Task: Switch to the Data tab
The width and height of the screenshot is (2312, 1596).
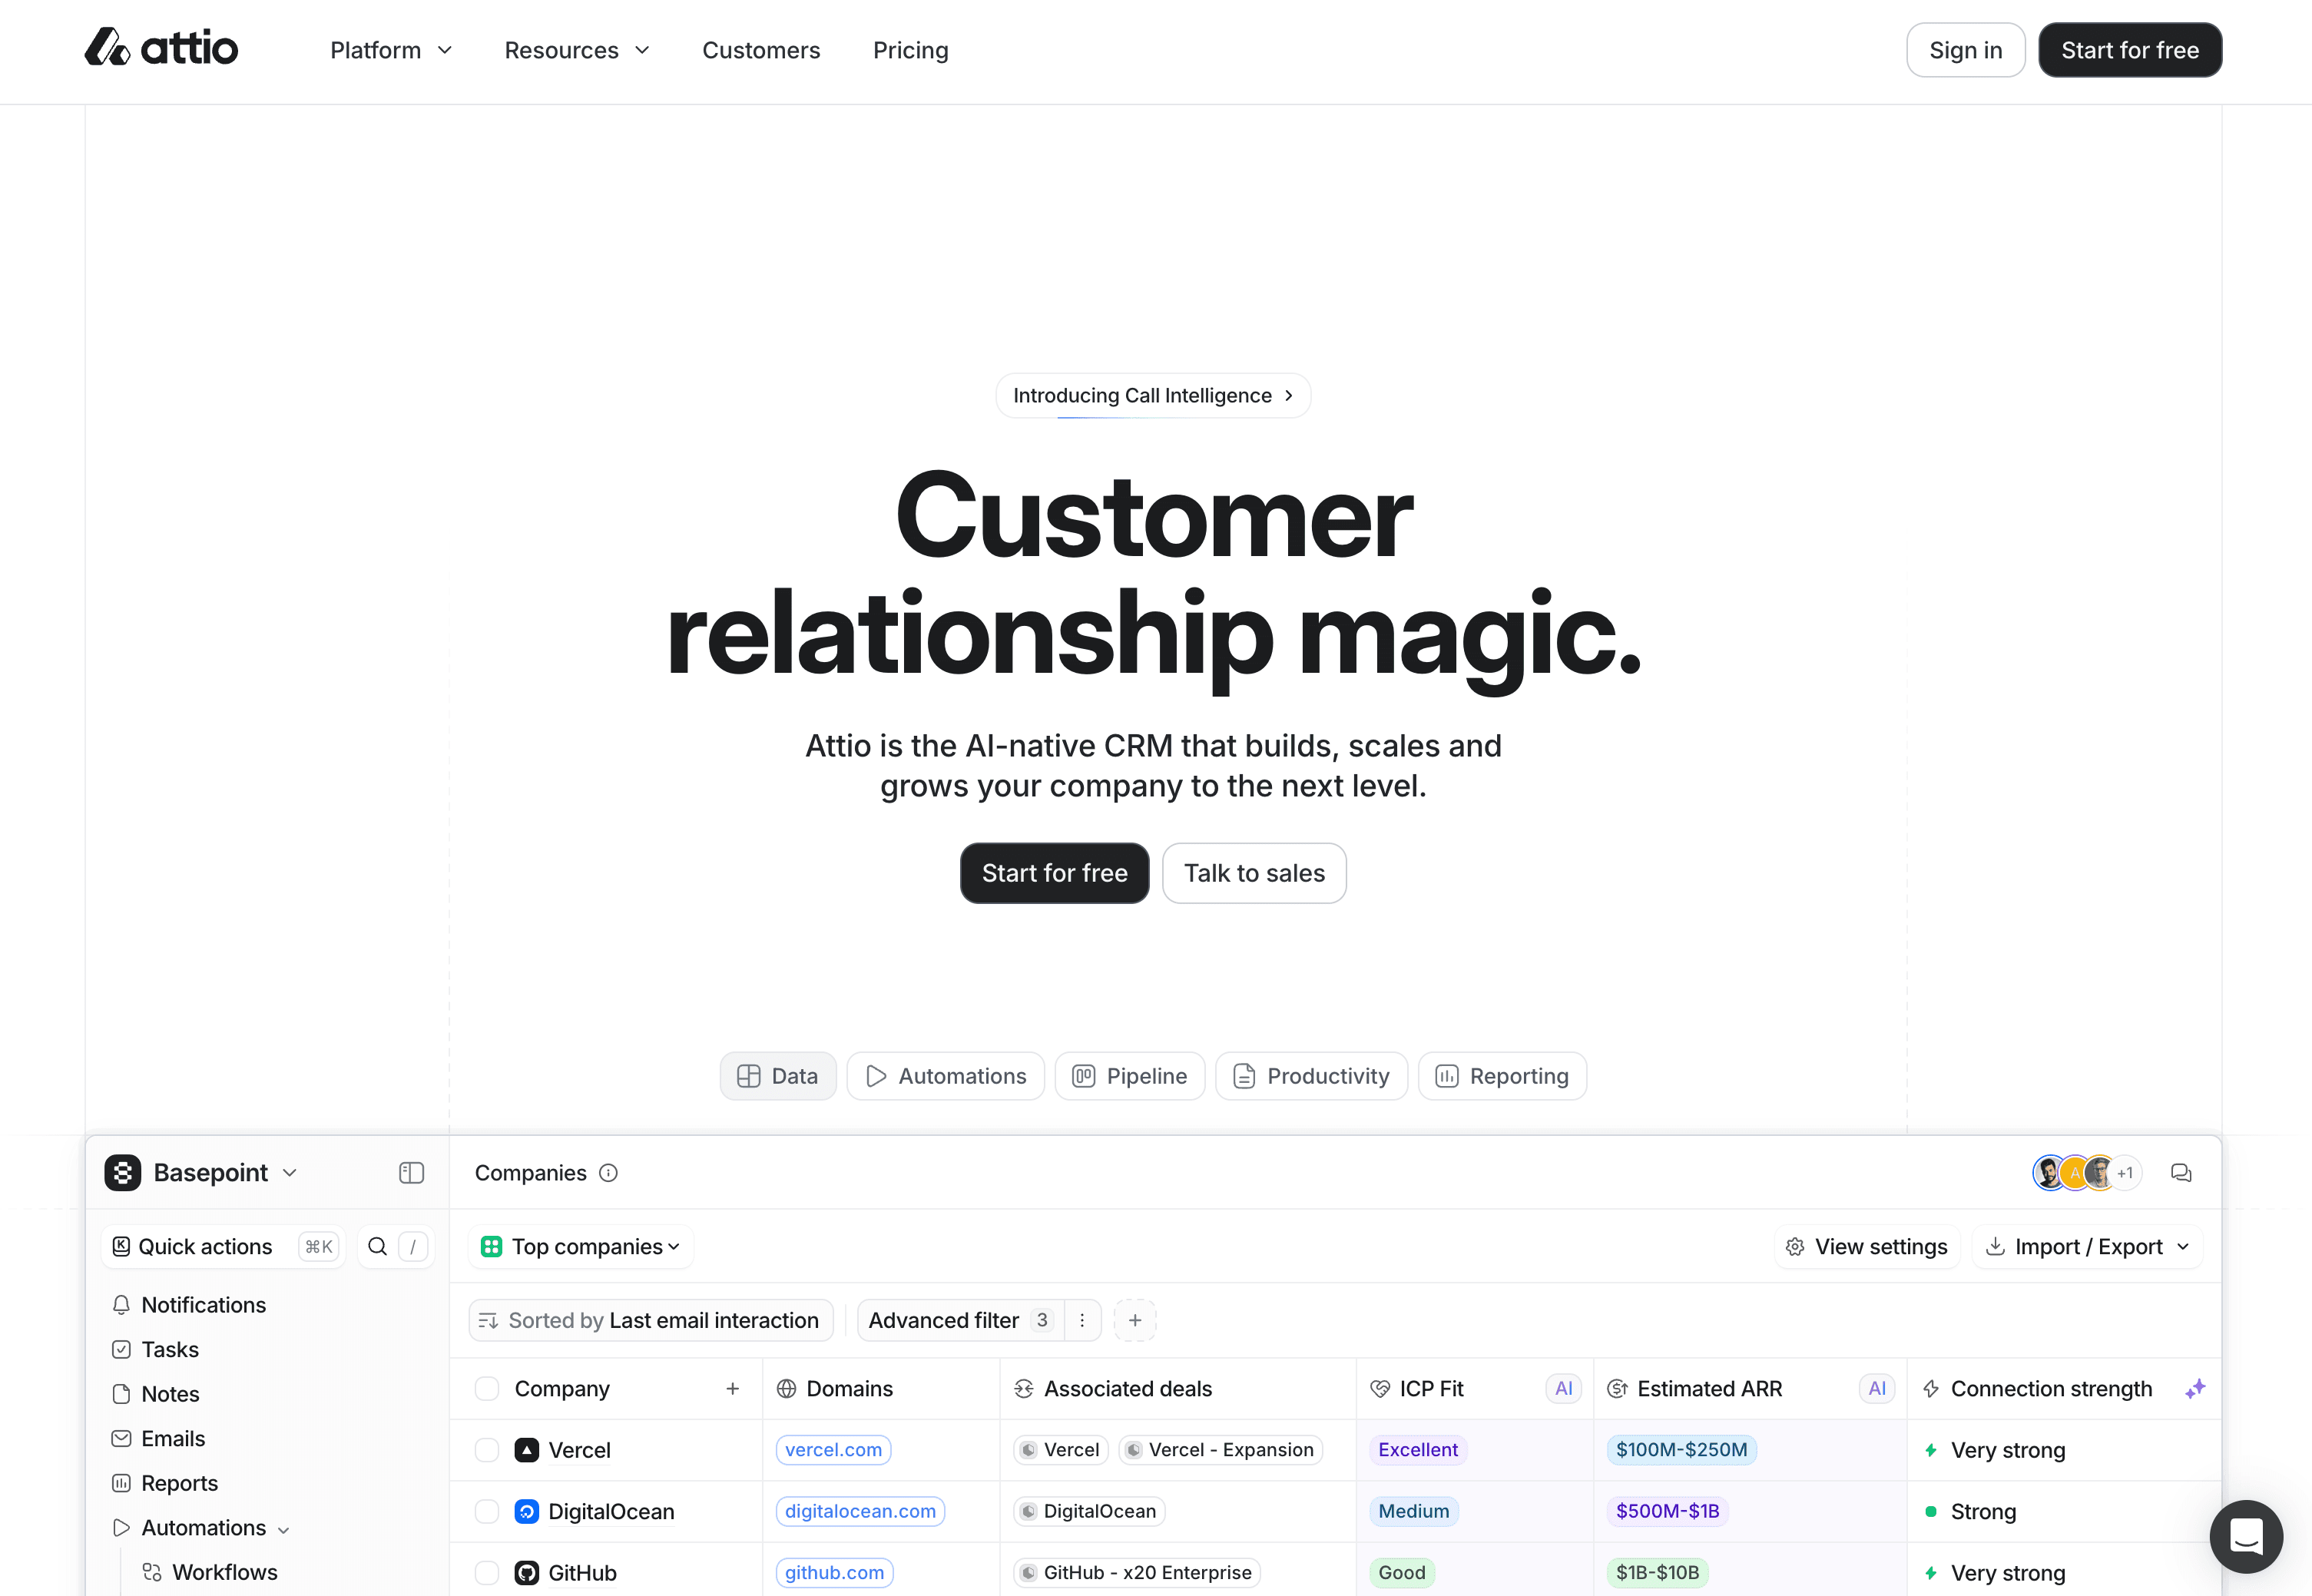Action: (x=778, y=1076)
